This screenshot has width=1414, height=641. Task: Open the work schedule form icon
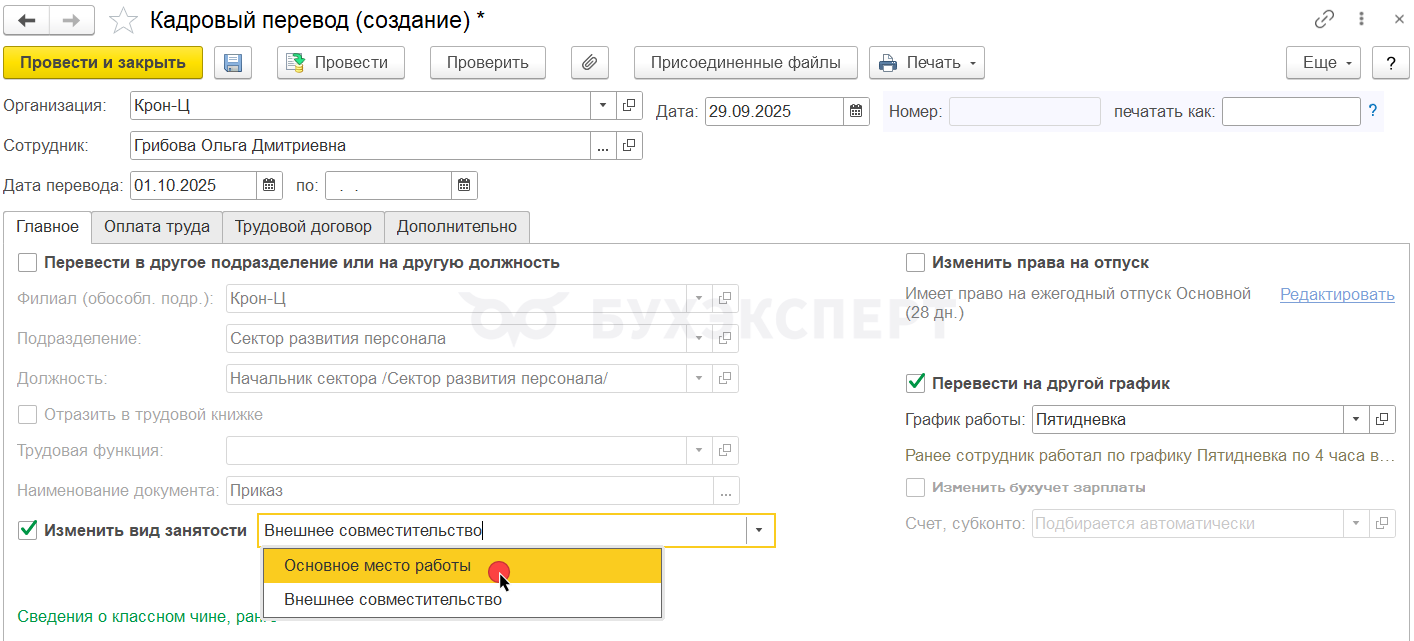pos(1383,419)
